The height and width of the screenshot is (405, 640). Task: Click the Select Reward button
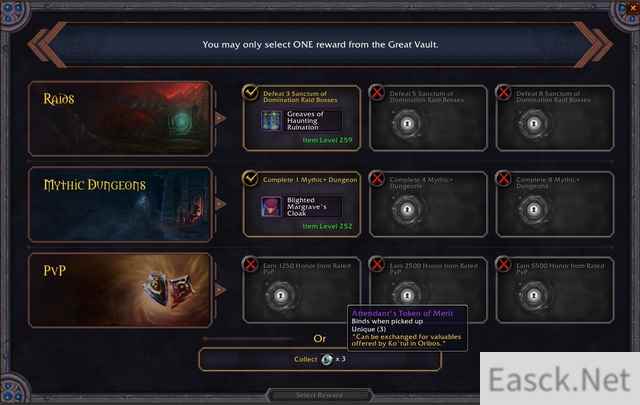click(320, 395)
